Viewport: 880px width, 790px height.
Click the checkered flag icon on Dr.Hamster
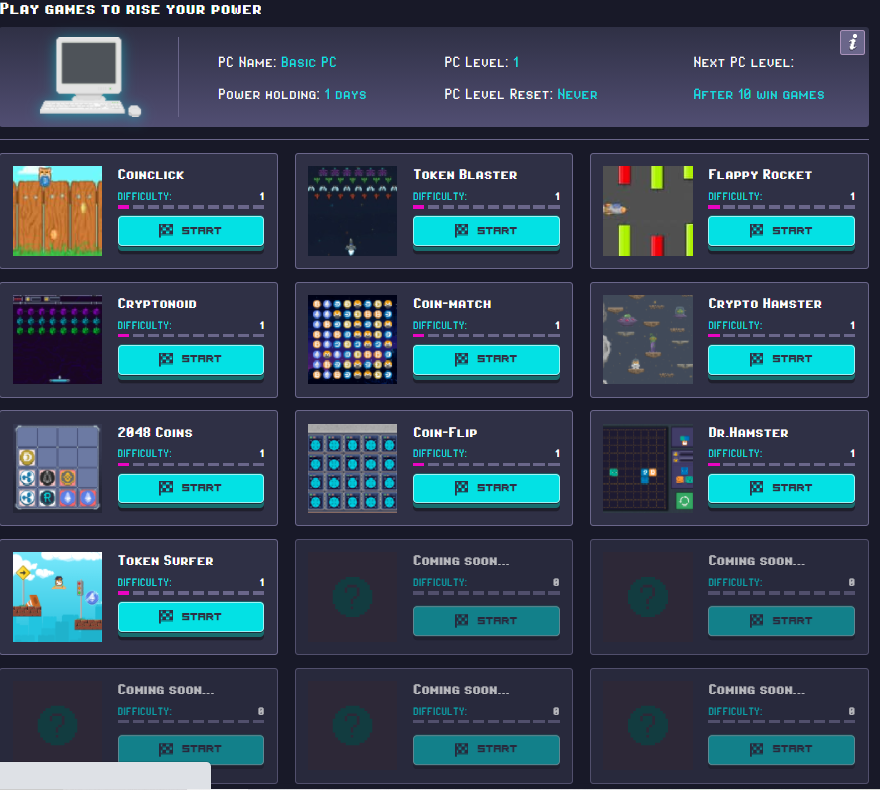(x=757, y=488)
